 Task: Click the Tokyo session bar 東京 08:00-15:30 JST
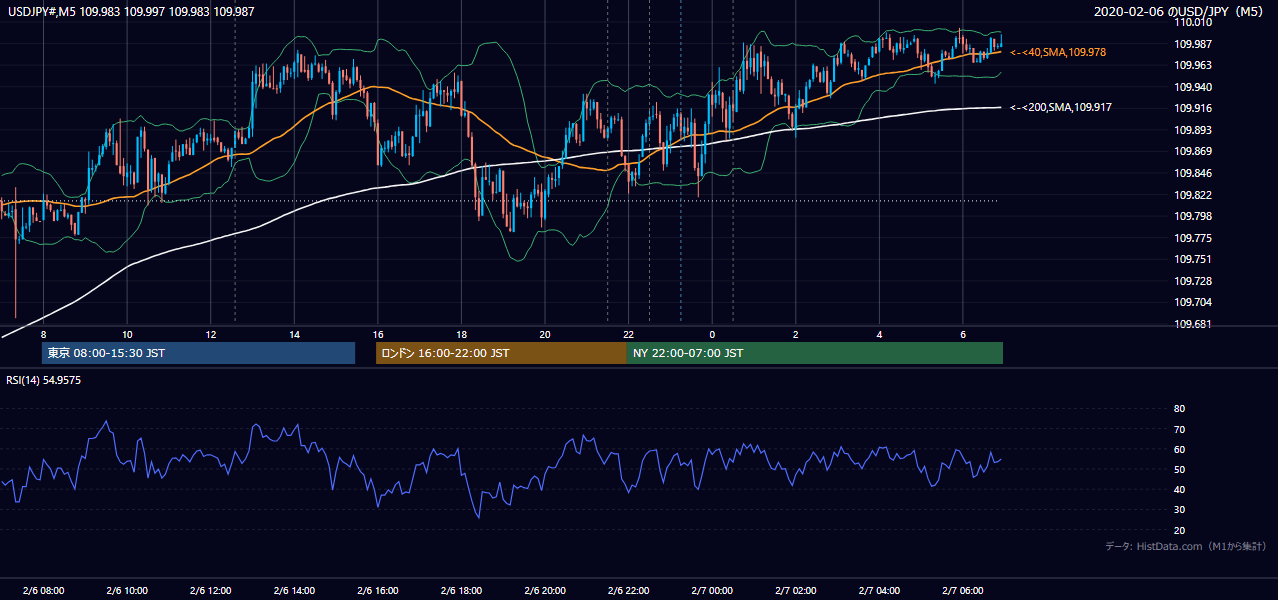[x=198, y=353]
